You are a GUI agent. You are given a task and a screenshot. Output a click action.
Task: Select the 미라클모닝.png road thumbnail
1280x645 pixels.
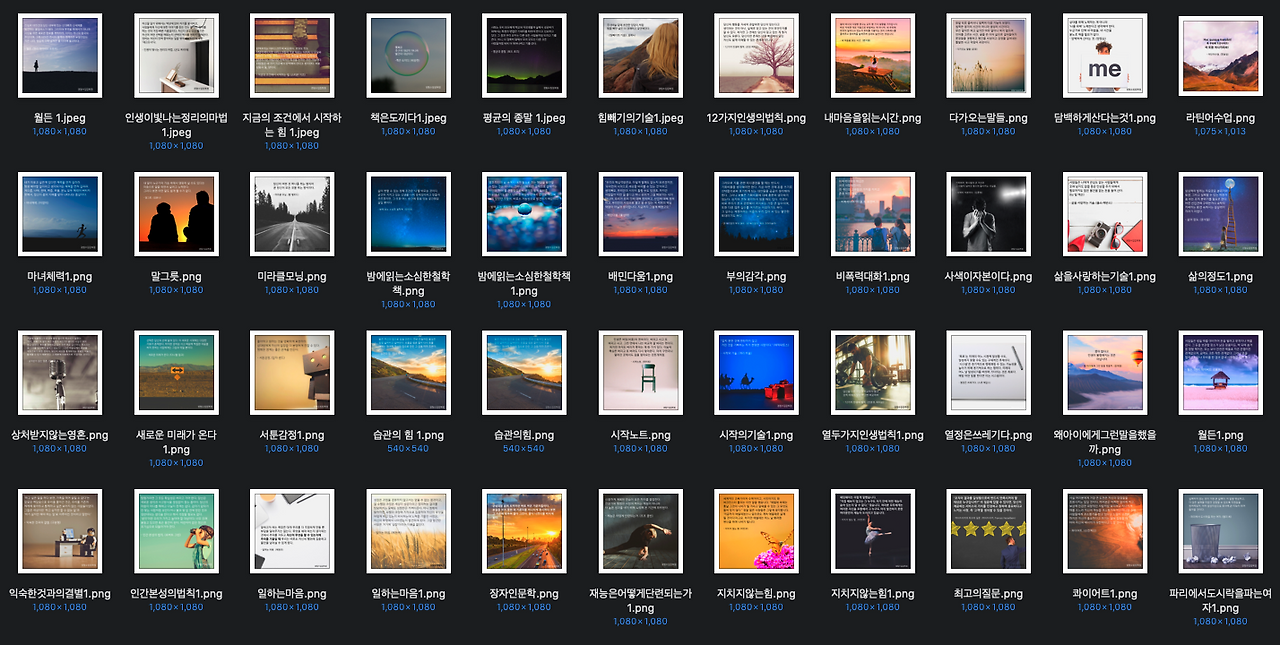tap(292, 215)
